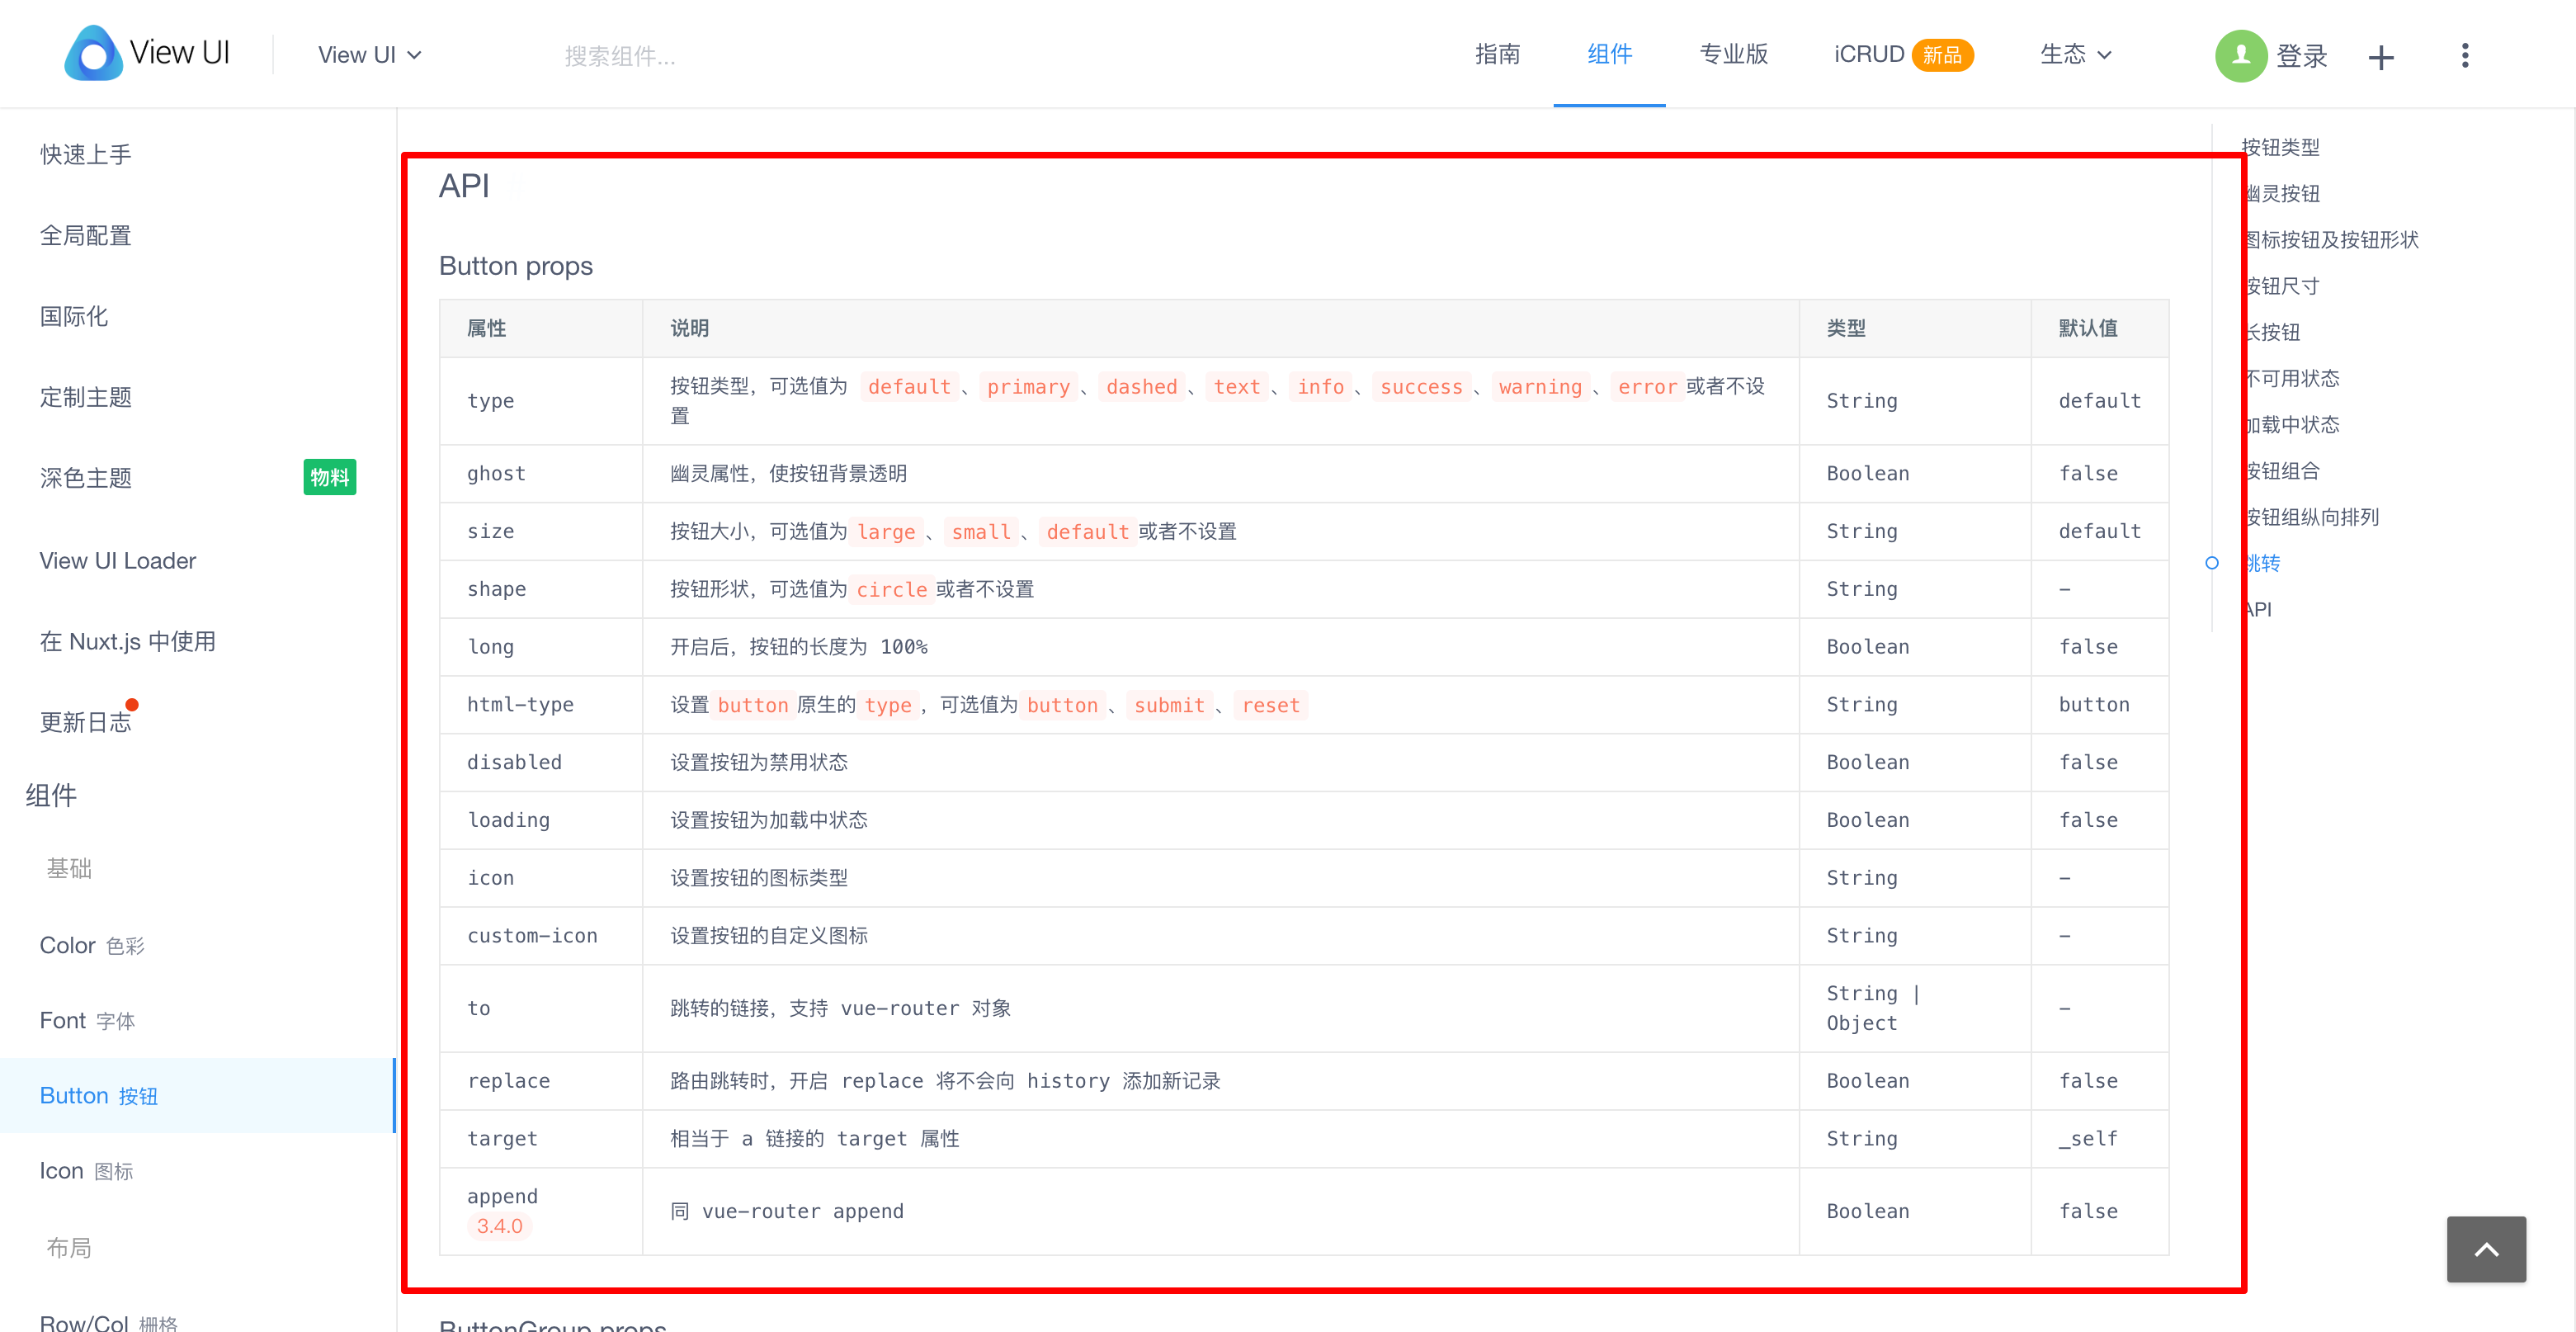
Task: Click the user avatar icon beside 登录
Action: tap(2241, 56)
